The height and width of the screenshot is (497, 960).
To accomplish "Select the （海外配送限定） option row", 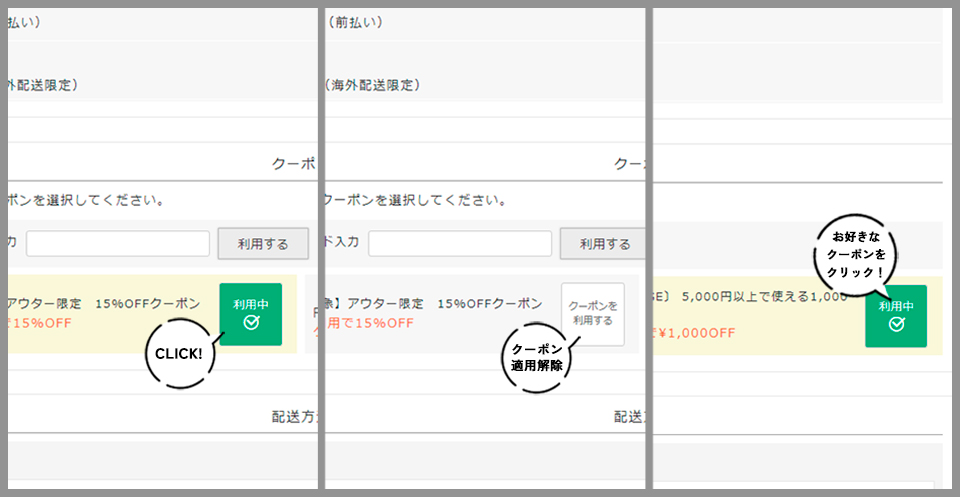I will coord(372,85).
